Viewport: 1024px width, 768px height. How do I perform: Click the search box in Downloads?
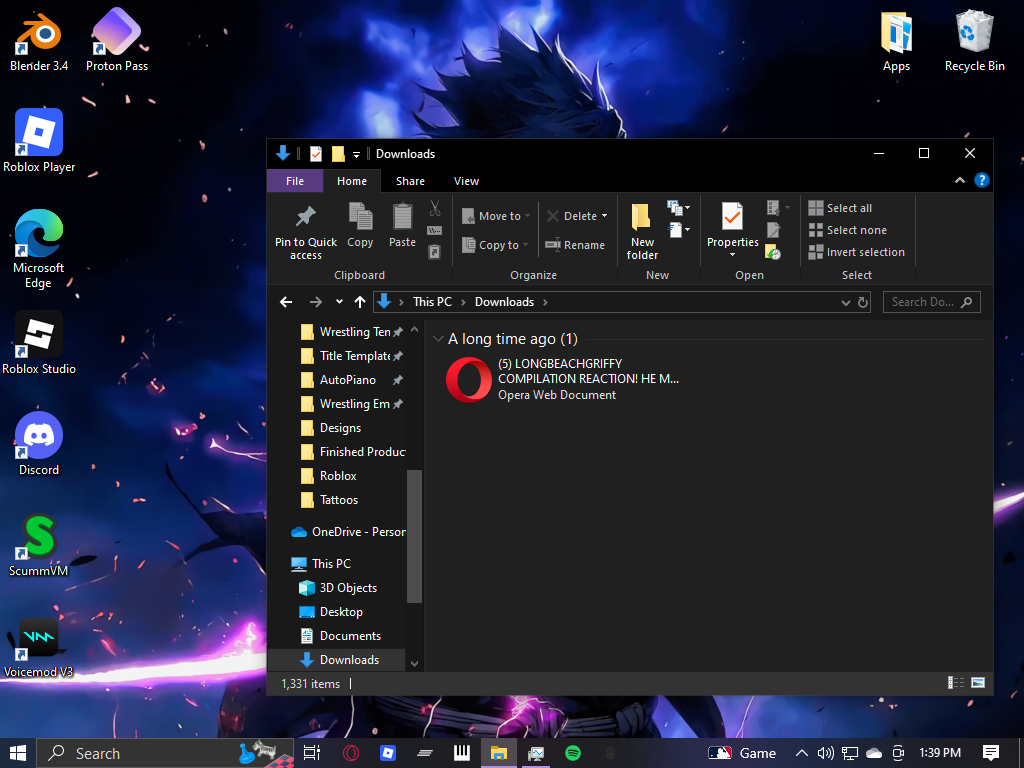(922, 302)
